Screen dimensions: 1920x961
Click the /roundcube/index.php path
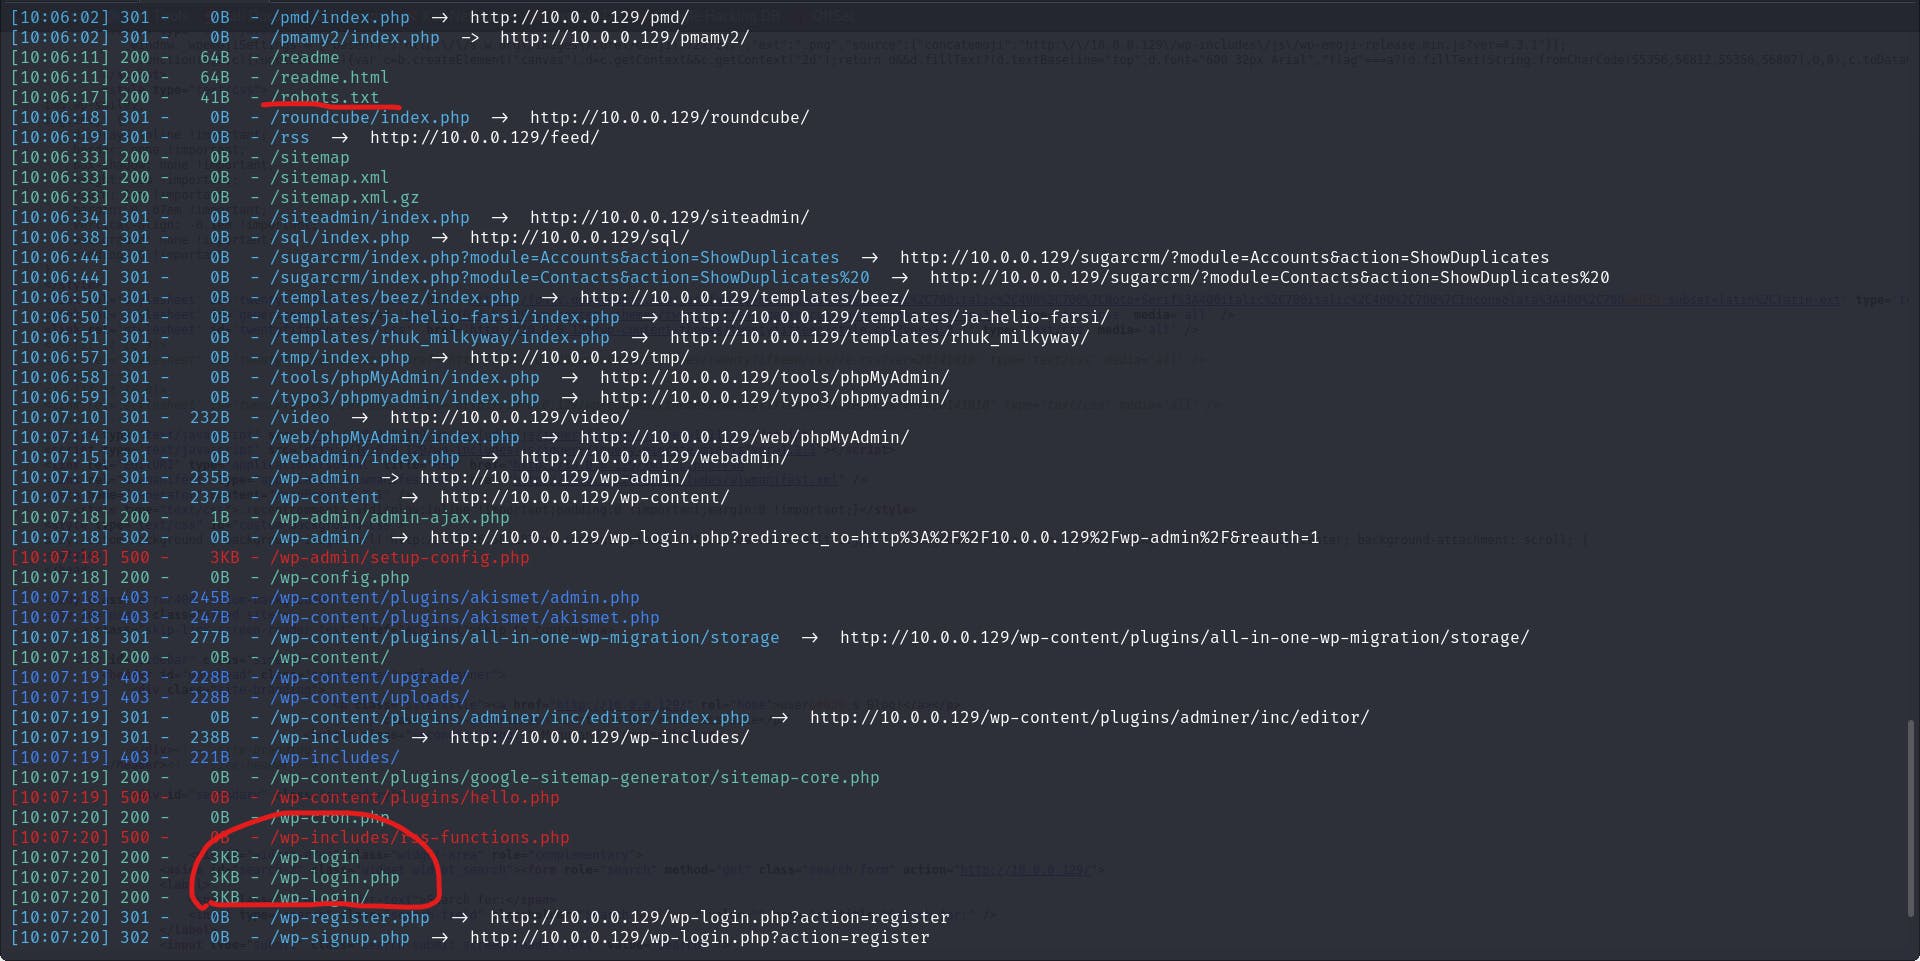click(x=370, y=117)
